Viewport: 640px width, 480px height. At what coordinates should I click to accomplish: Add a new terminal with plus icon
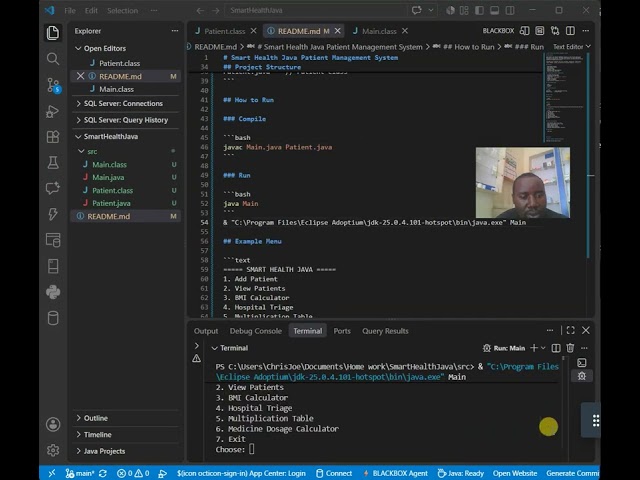point(533,348)
